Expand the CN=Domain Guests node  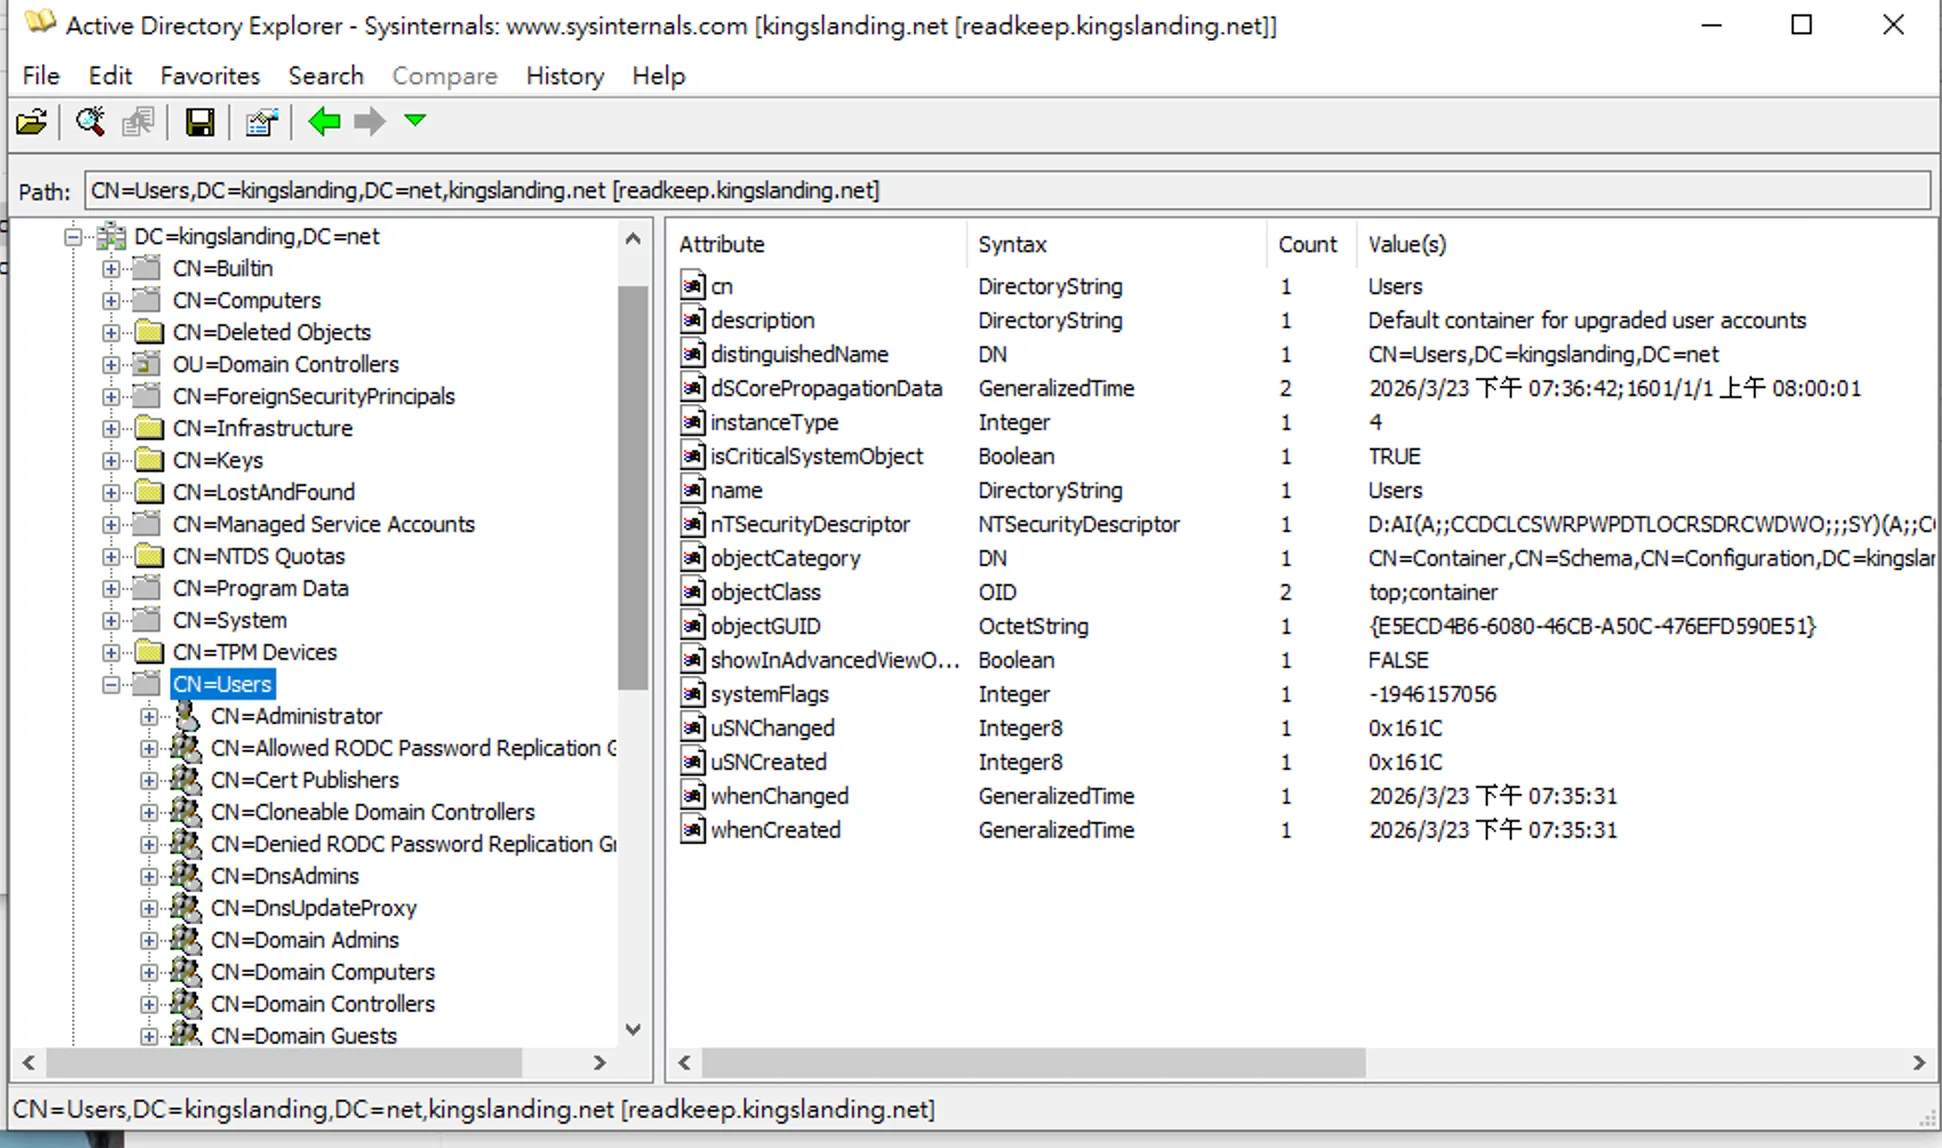(149, 1037)
